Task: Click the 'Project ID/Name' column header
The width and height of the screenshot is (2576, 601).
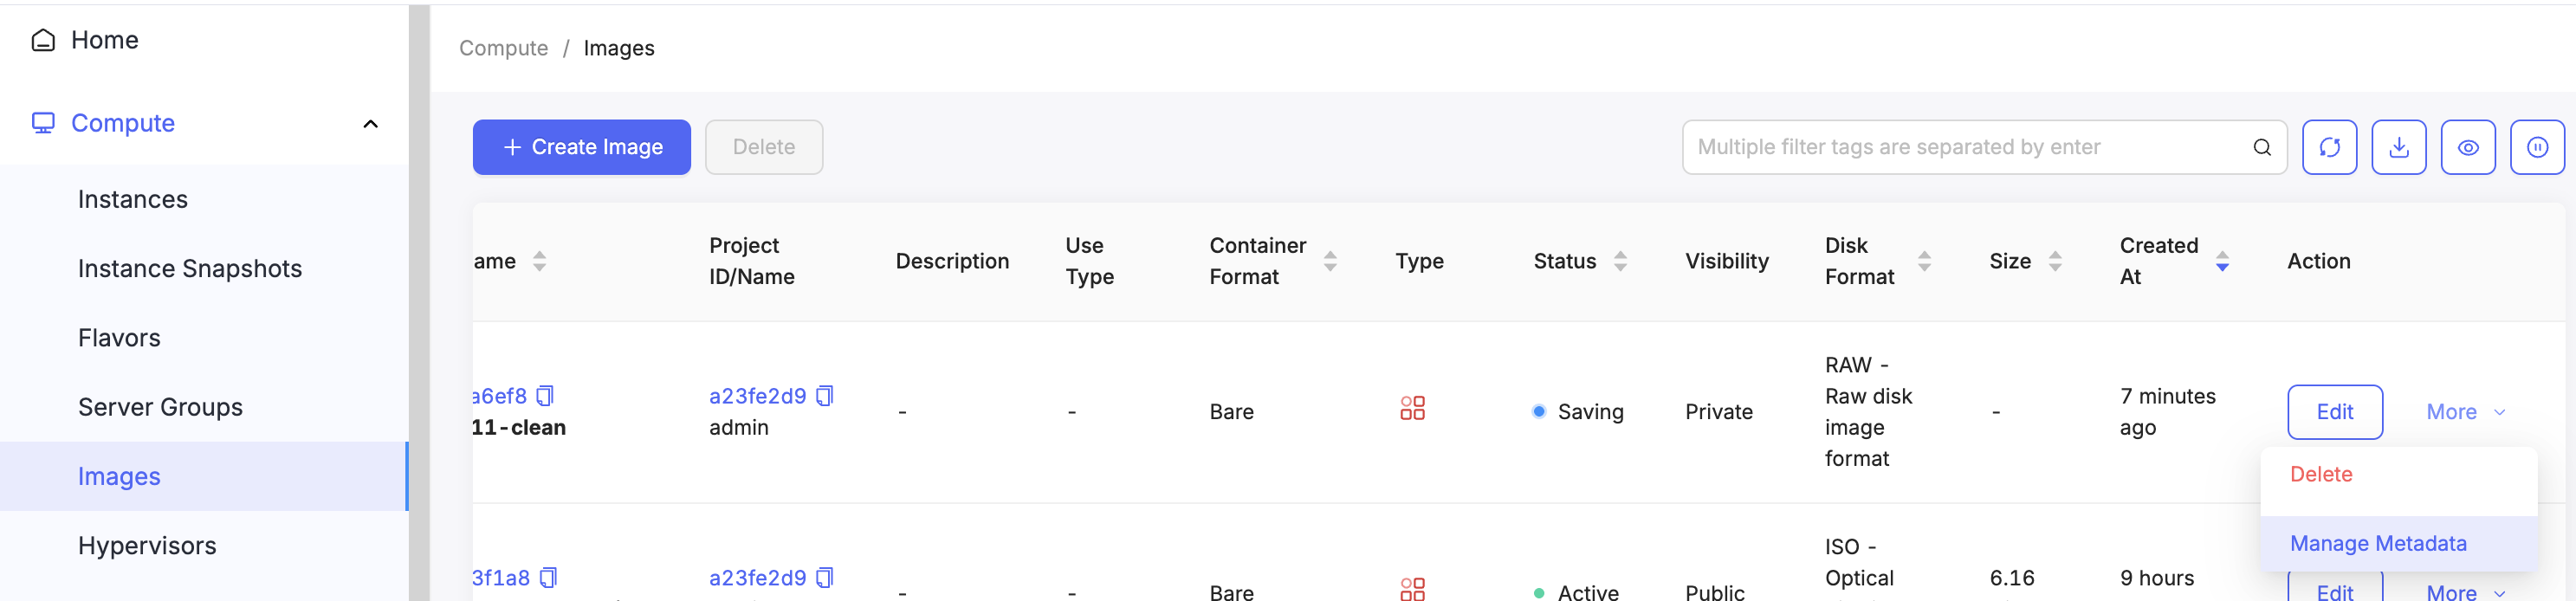Action: [751, 261]
